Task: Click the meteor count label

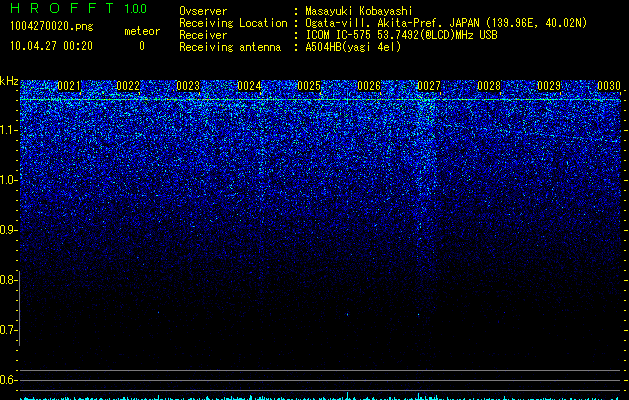Action: coord(142,31)
